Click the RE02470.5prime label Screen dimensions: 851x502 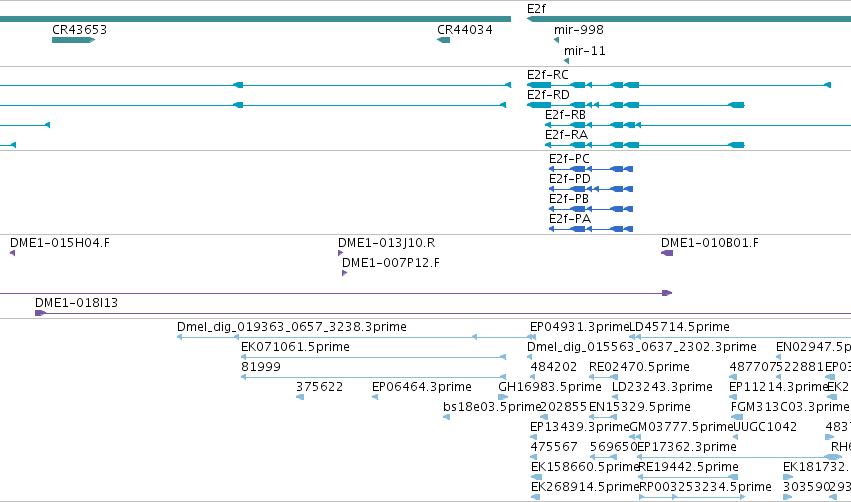[x=639, y=367]
